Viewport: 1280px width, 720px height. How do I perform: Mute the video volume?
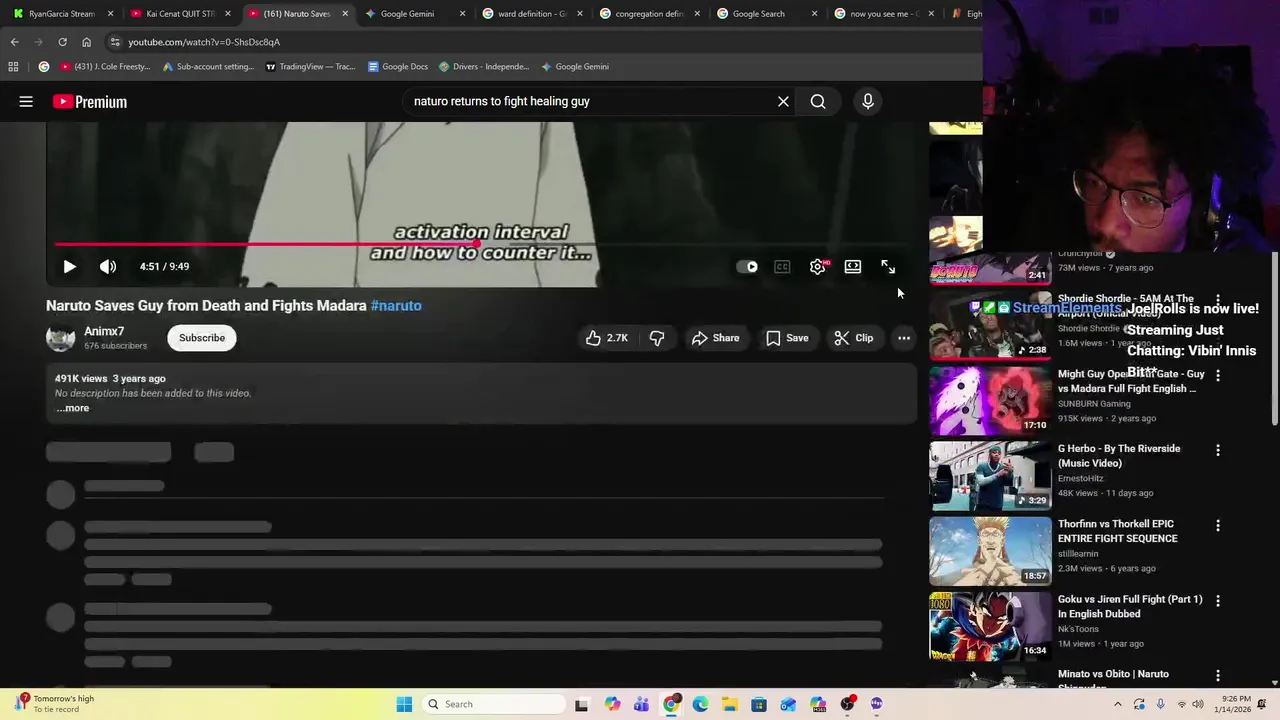(108, 267)
